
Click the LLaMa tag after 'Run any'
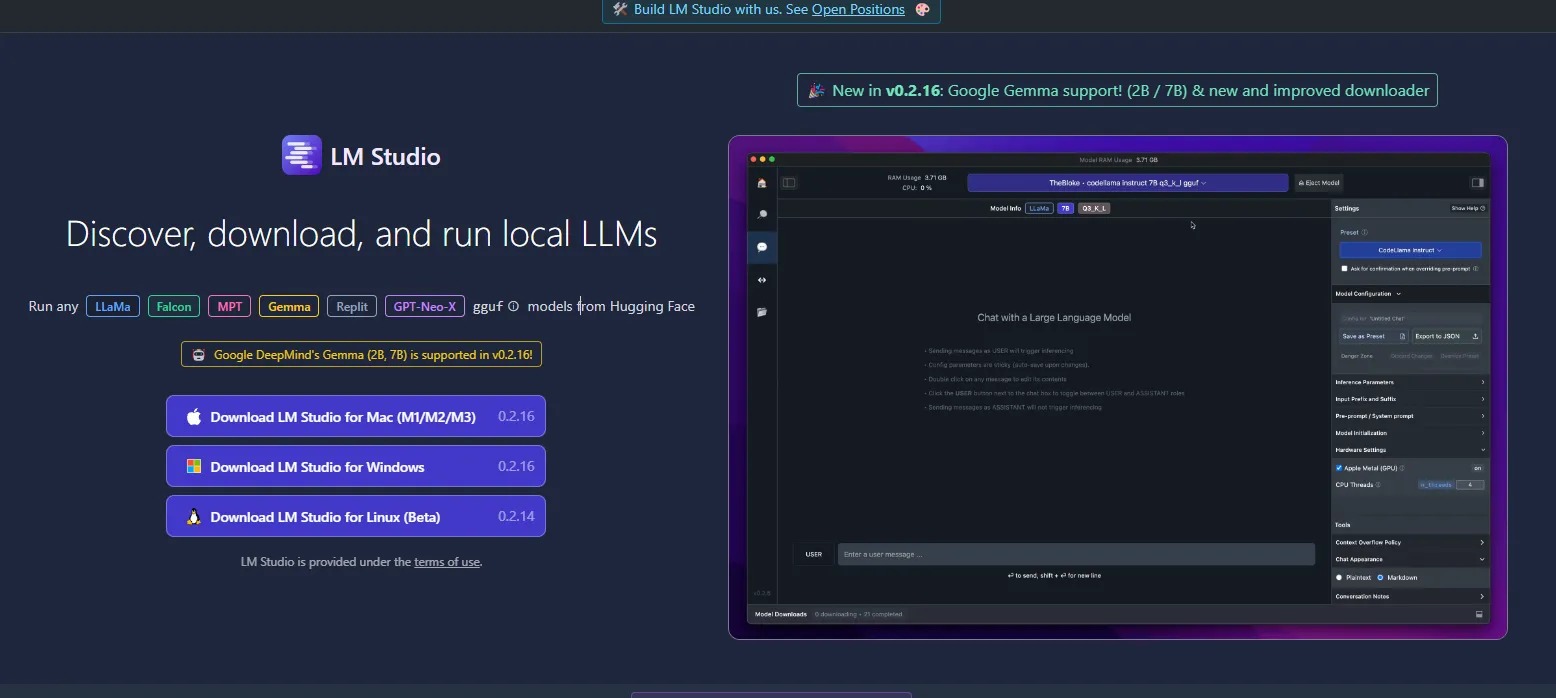[113, 307]
